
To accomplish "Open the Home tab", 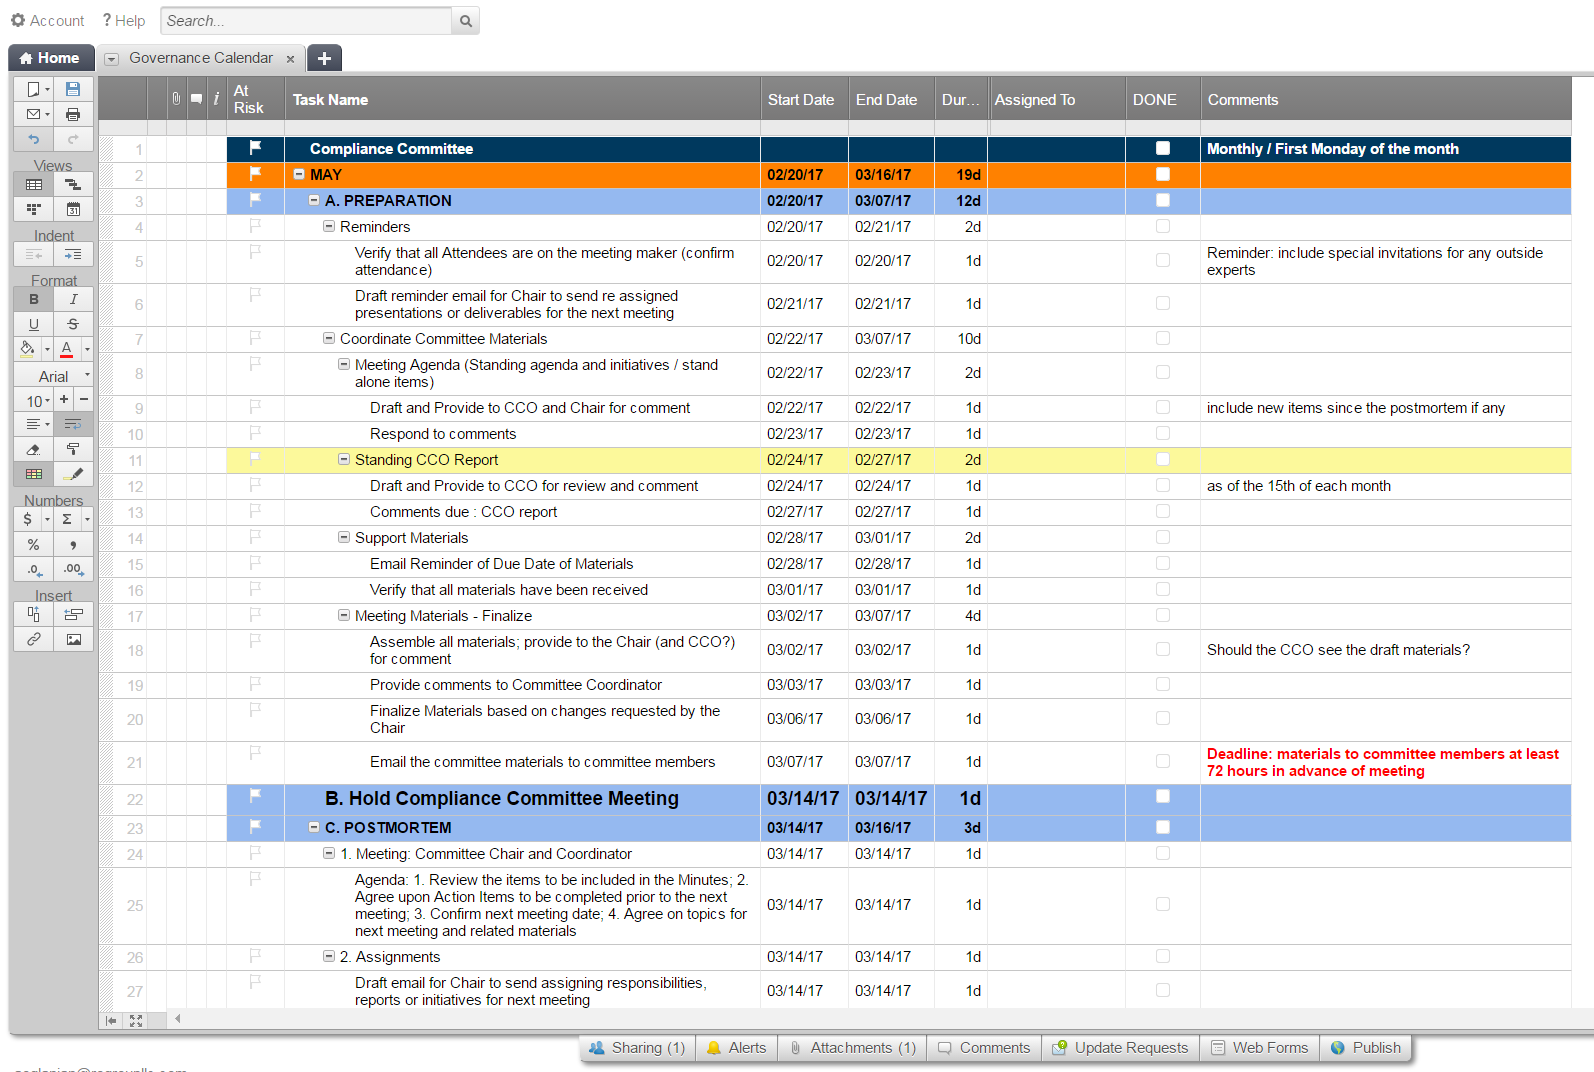I will click(51, 58).
